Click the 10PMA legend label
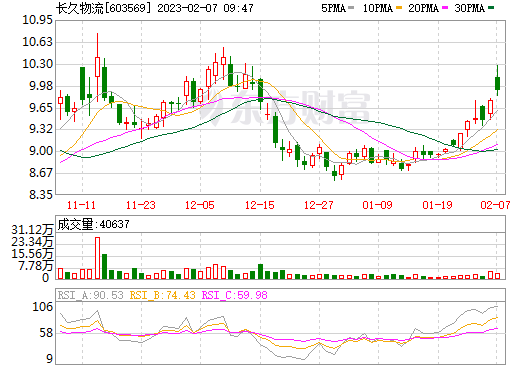Viewport: 520px width, 365px height. tap(378, 8)
